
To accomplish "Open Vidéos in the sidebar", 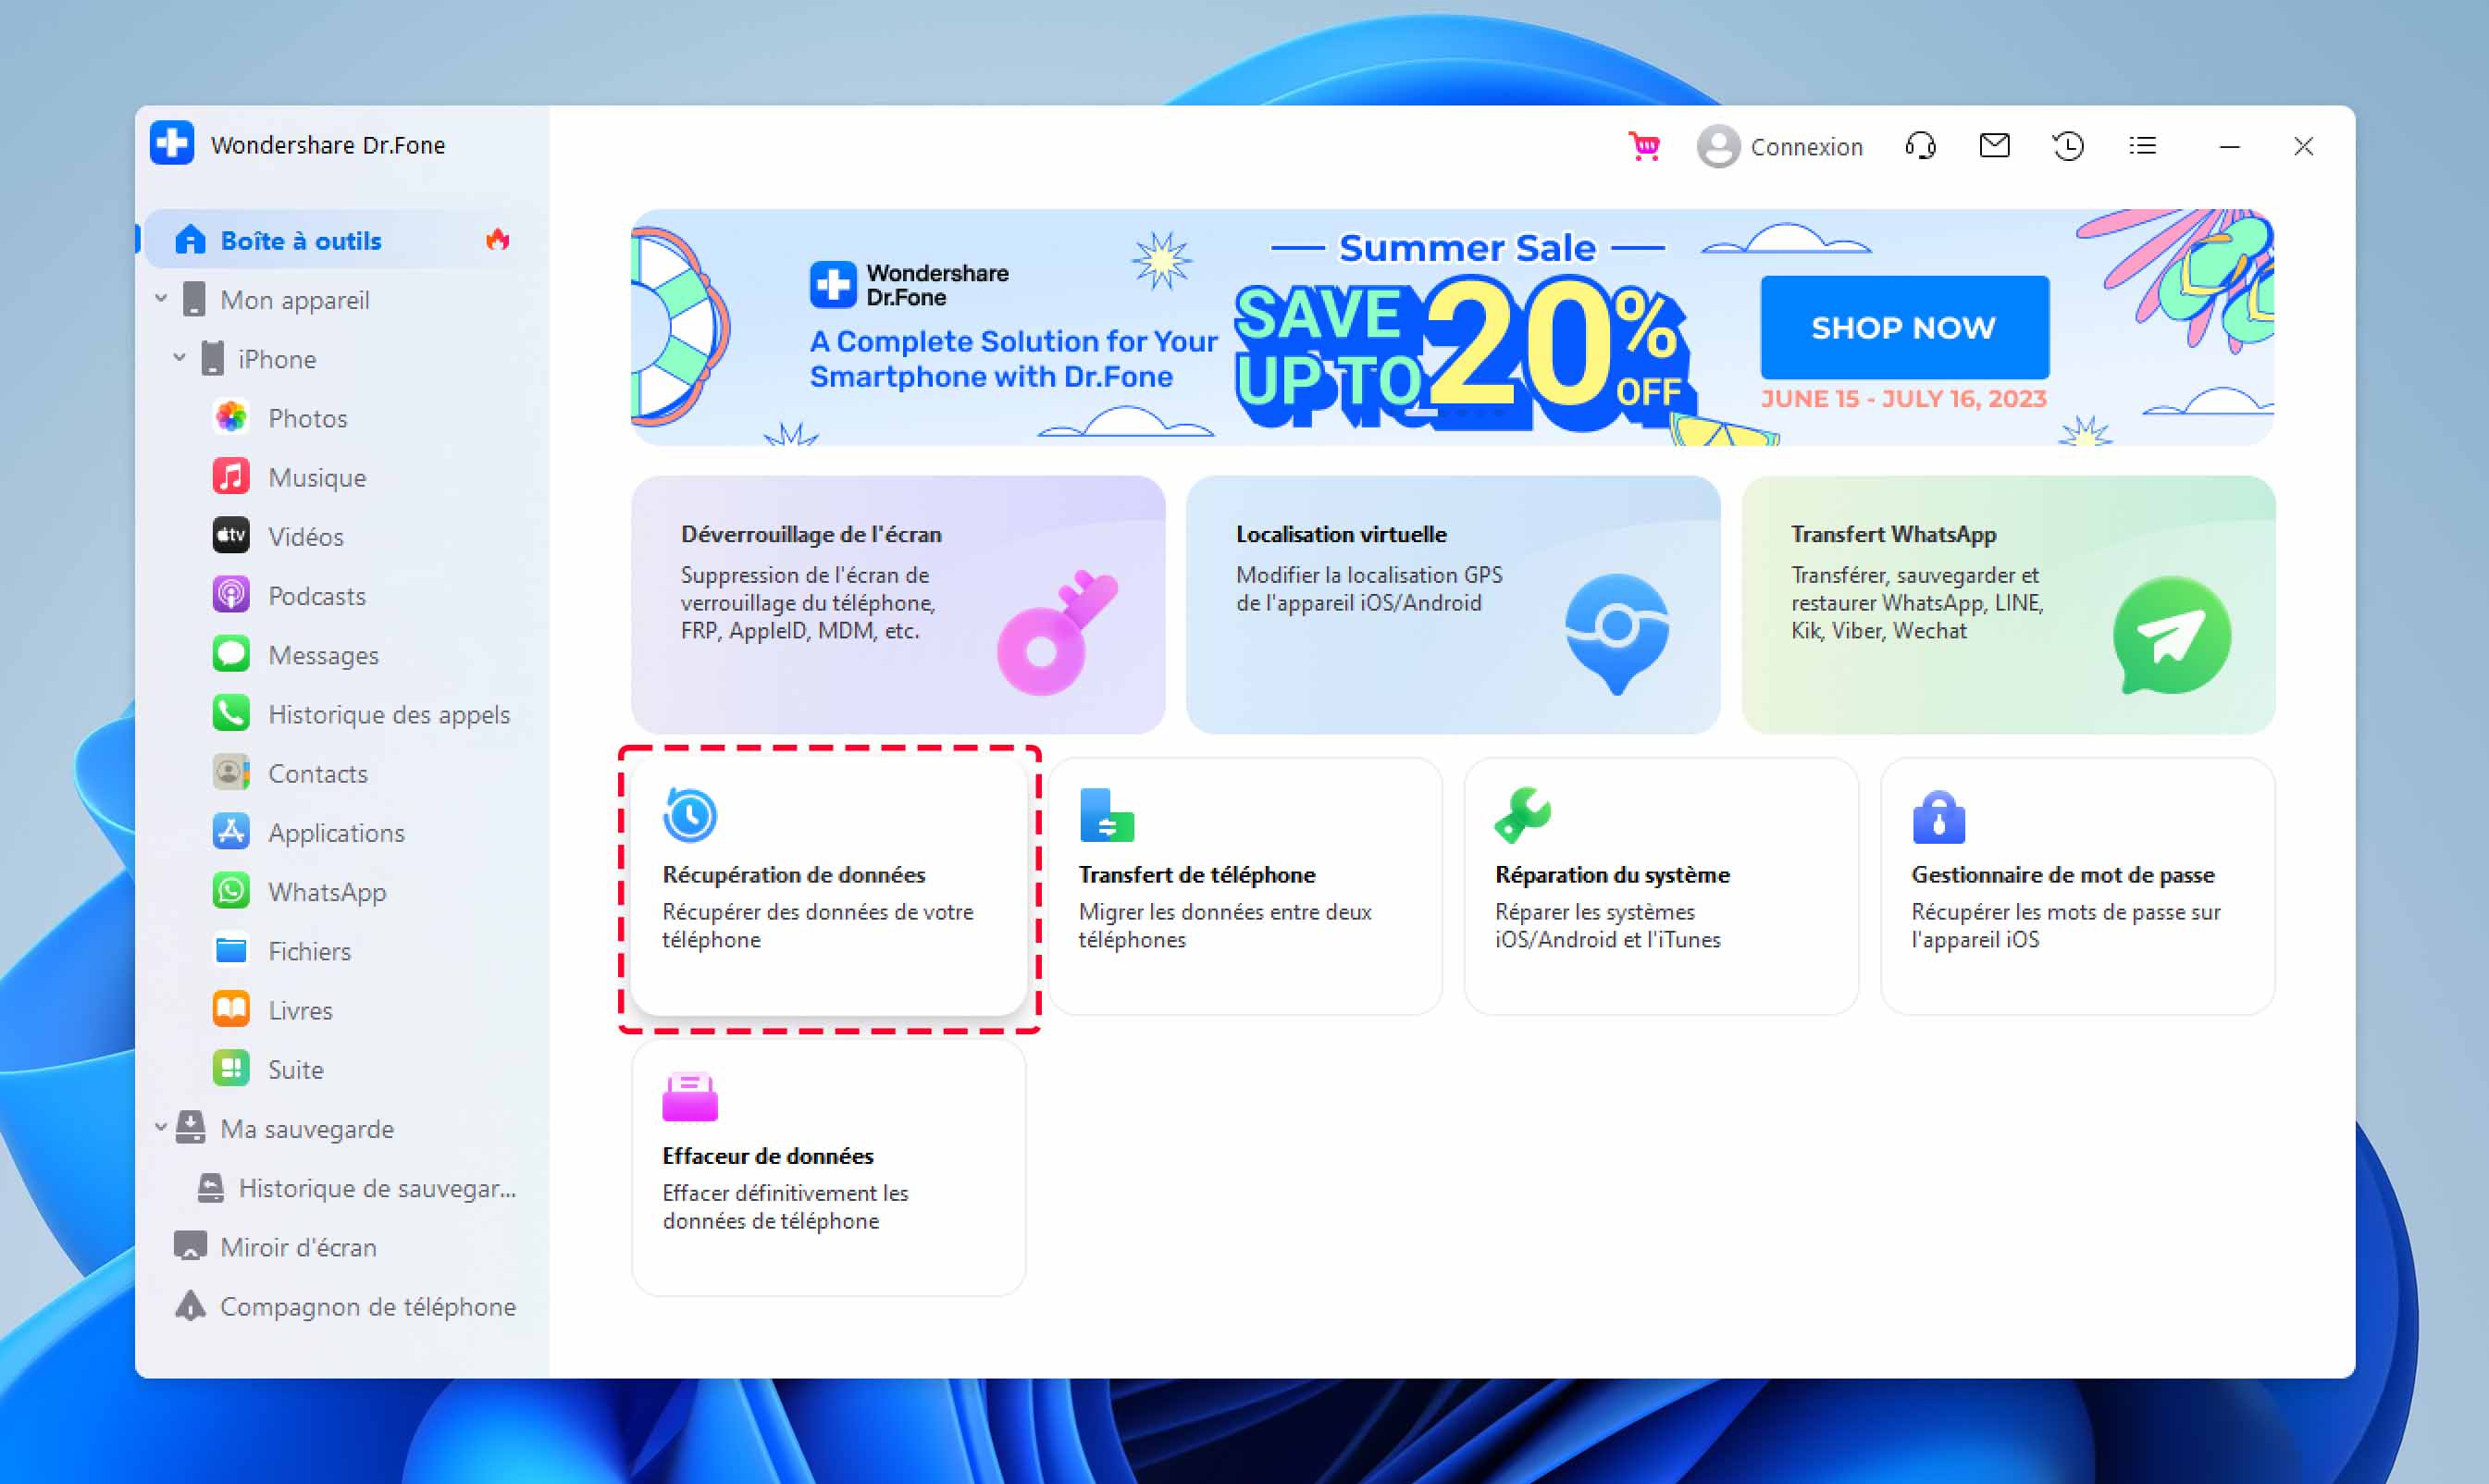I will pyautogui.click(x=305, y=536).
